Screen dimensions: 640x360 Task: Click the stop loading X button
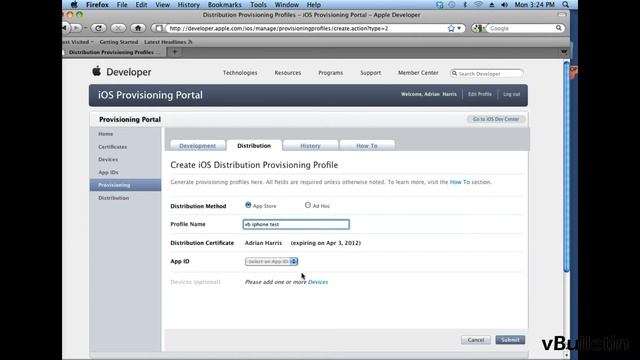click(x=118, y=28)
